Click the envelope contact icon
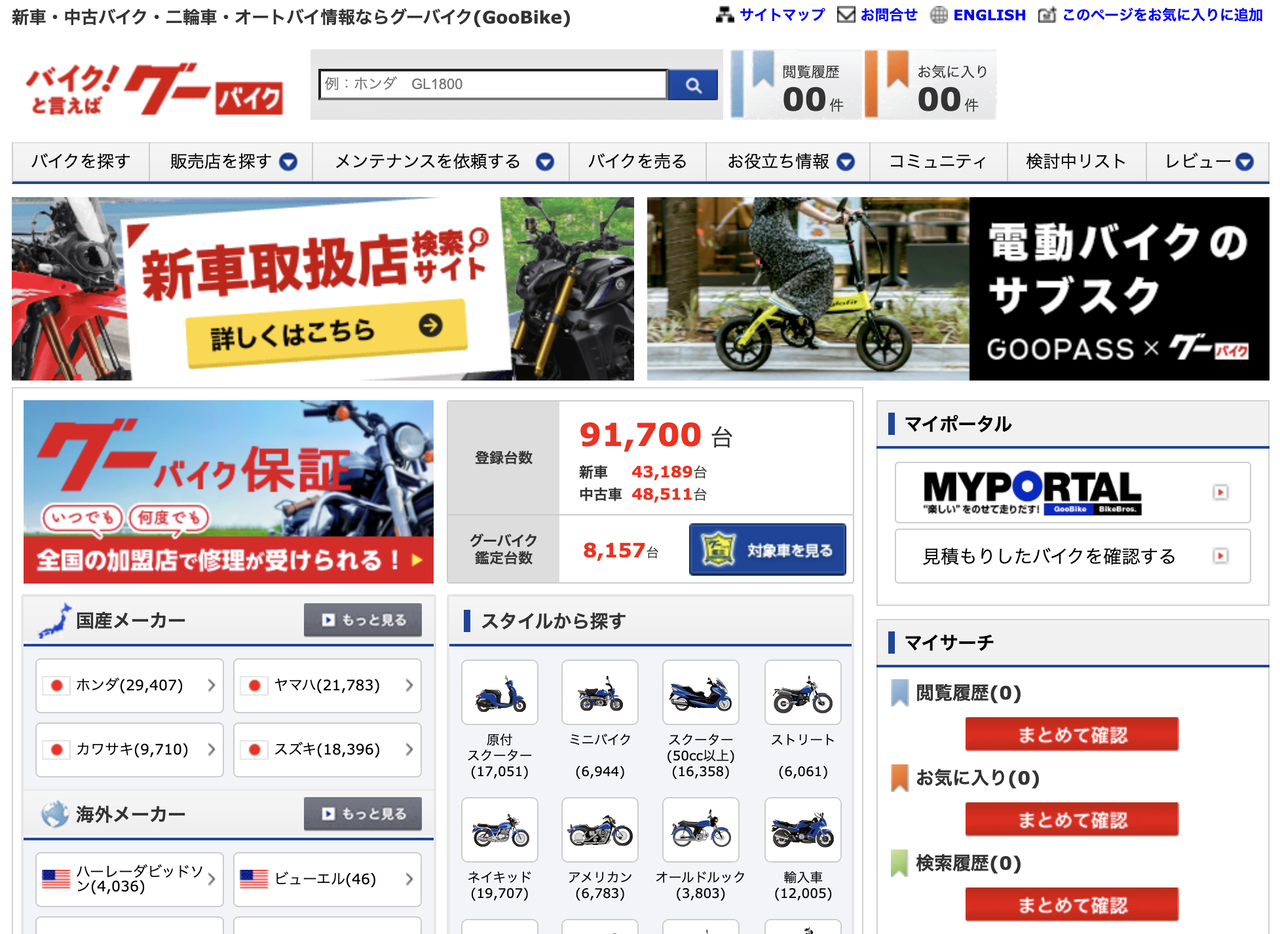Viewport: 1280px width, 934px height. point(846,15)
